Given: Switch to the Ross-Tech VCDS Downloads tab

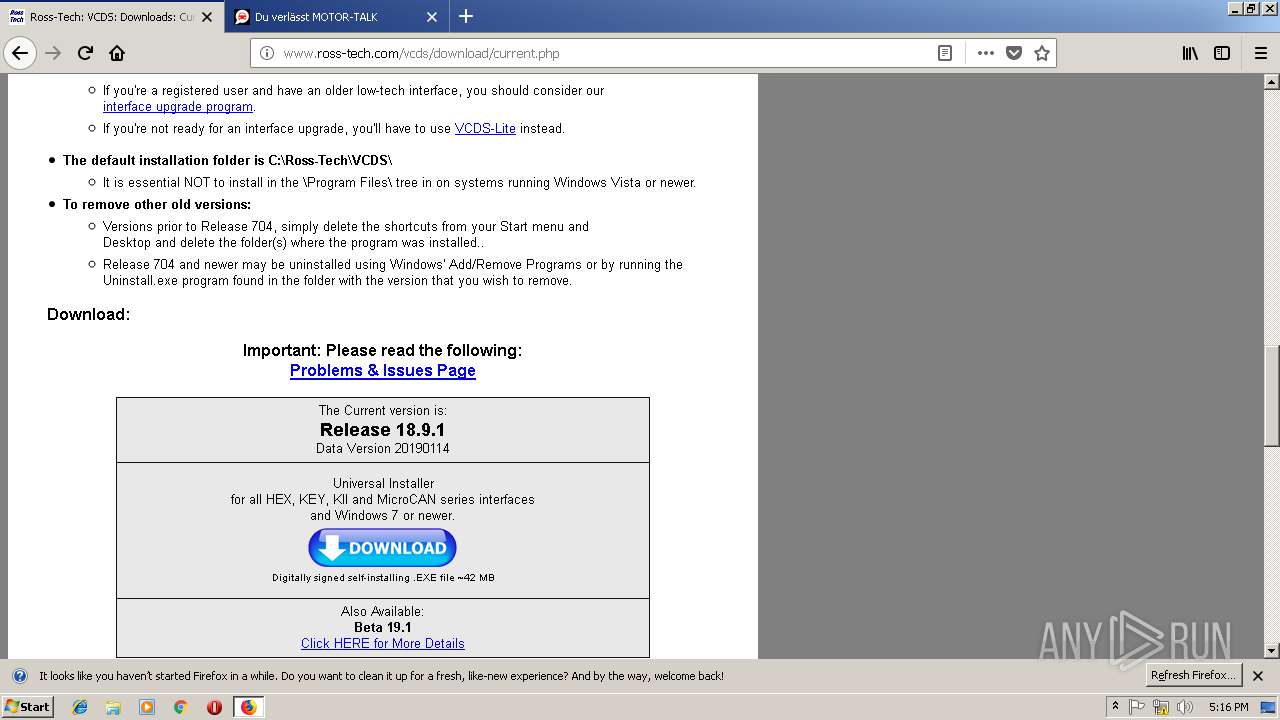Looking at the screenshot, I should point(112,17).
